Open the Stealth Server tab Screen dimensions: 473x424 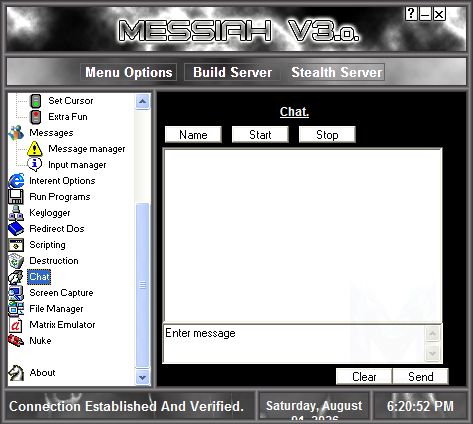point(337,72)
